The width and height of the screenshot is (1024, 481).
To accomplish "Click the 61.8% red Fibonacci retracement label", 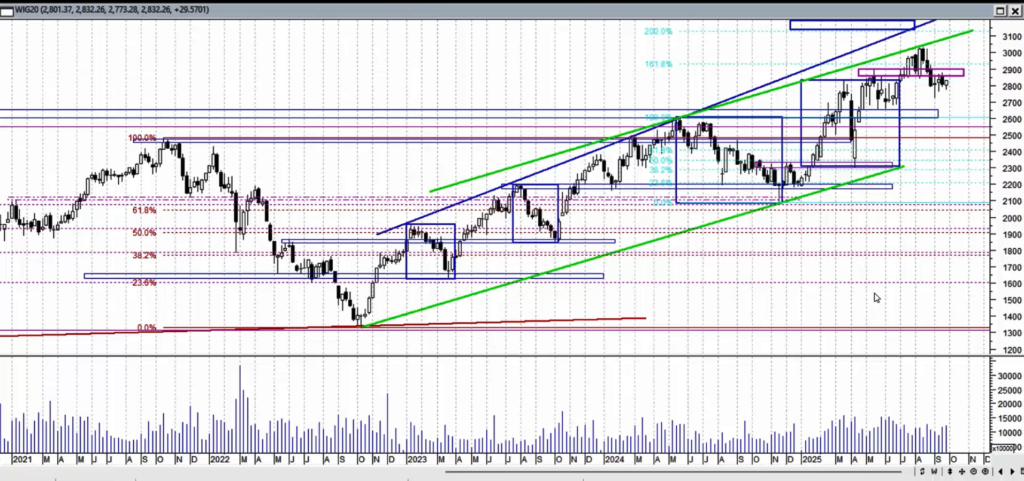I will point(144,211).
